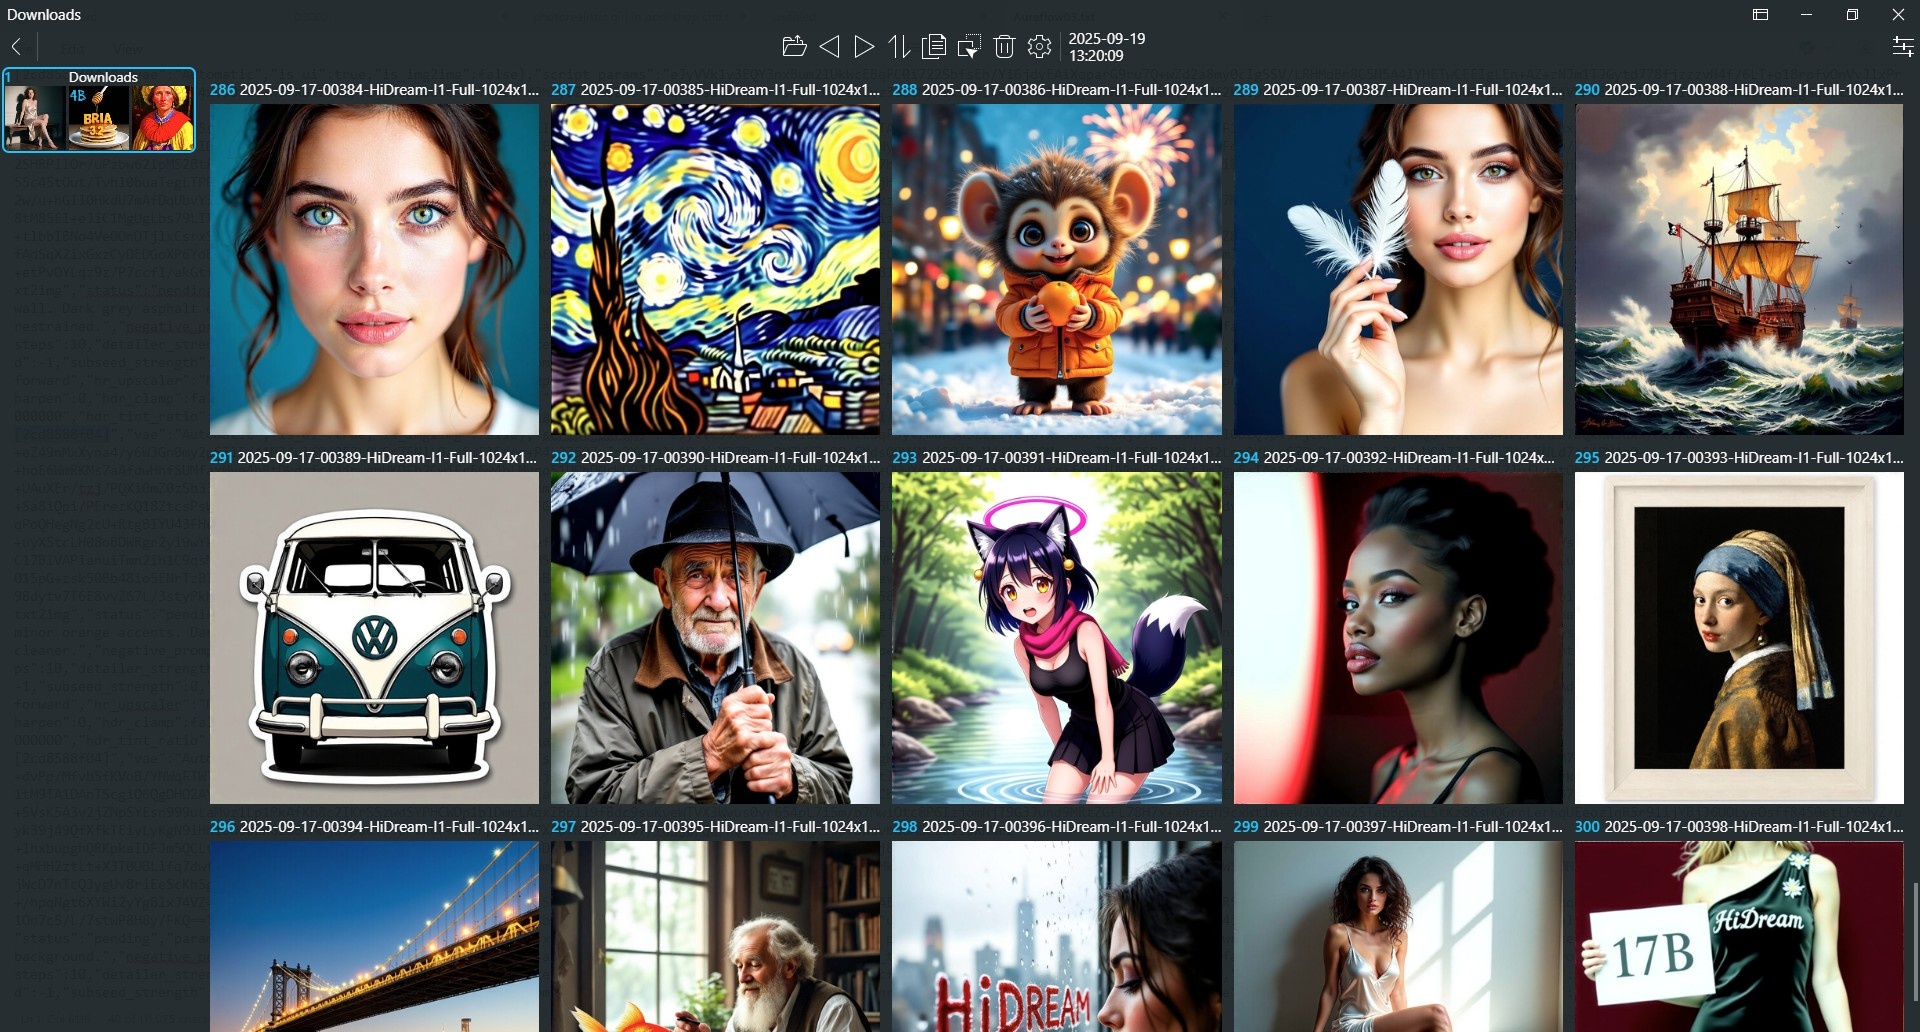Viewport: 1920px width, 1032px height.
Task: Collapse sidebar with back chevron
Action: coord(17,46)
